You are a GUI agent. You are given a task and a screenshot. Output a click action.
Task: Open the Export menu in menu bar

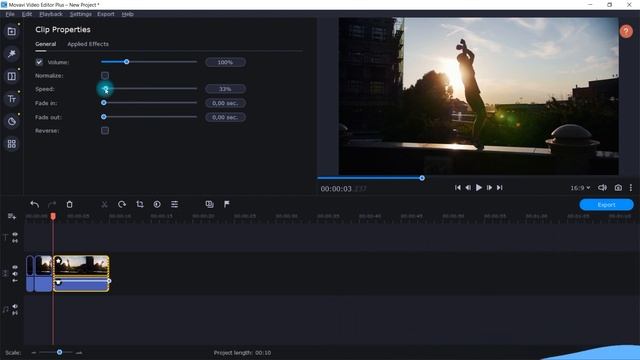(106, 14)
